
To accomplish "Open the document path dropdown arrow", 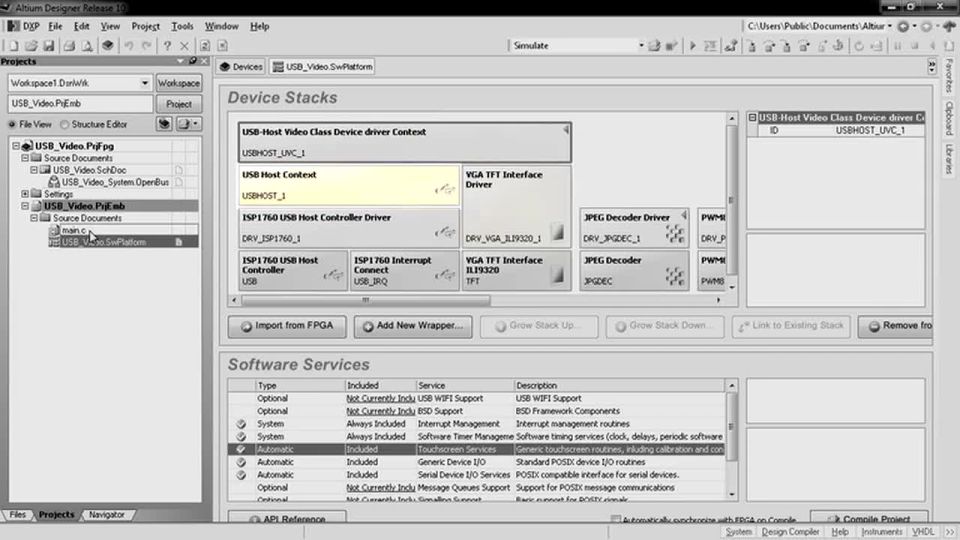I will pos(890,26).
